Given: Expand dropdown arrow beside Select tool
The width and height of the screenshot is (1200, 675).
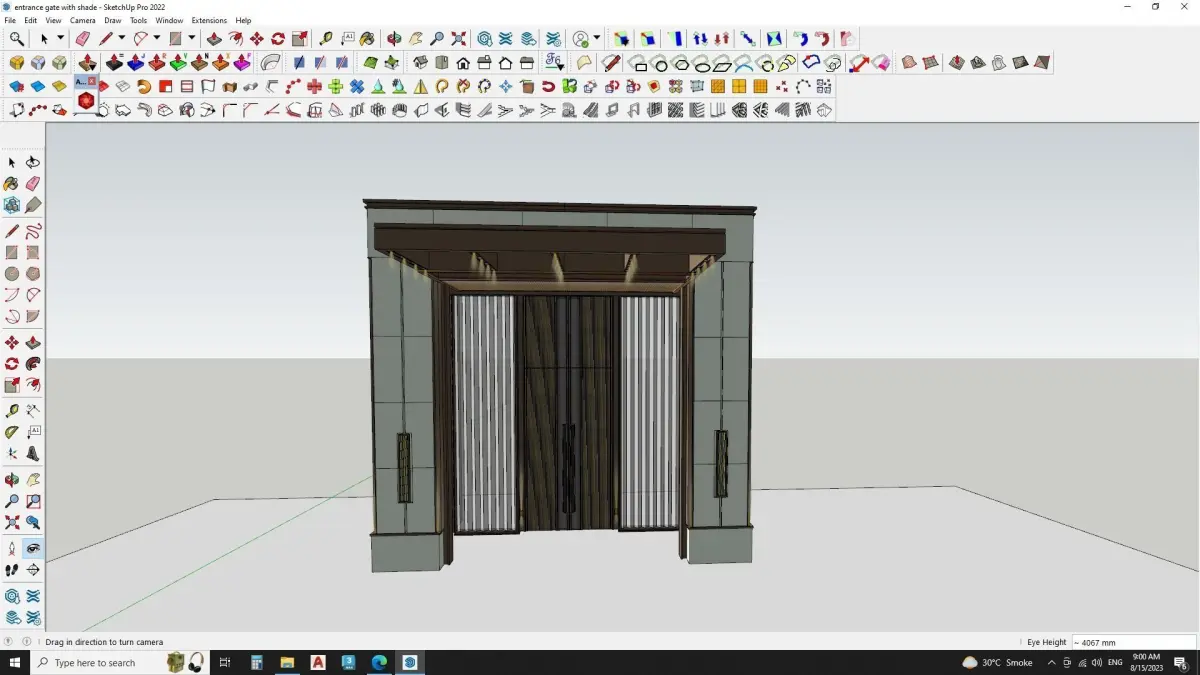Looking at the screenshot, I should 60,39.
